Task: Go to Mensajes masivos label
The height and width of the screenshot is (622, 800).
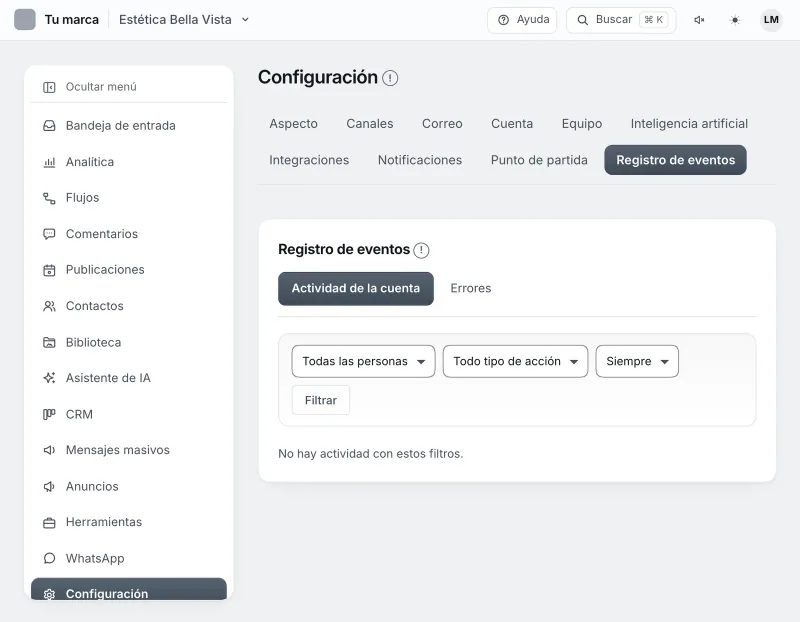Action: [x=117, y=450]
